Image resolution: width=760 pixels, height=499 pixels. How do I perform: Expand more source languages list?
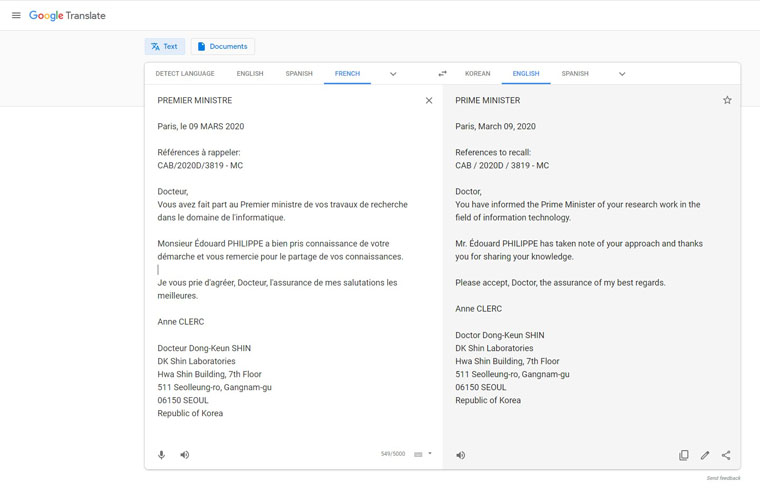393,74
